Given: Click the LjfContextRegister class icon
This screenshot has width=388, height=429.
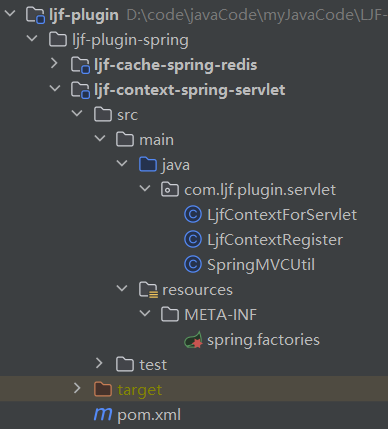Looking at the screenshot, I should (x=193, y=240).
